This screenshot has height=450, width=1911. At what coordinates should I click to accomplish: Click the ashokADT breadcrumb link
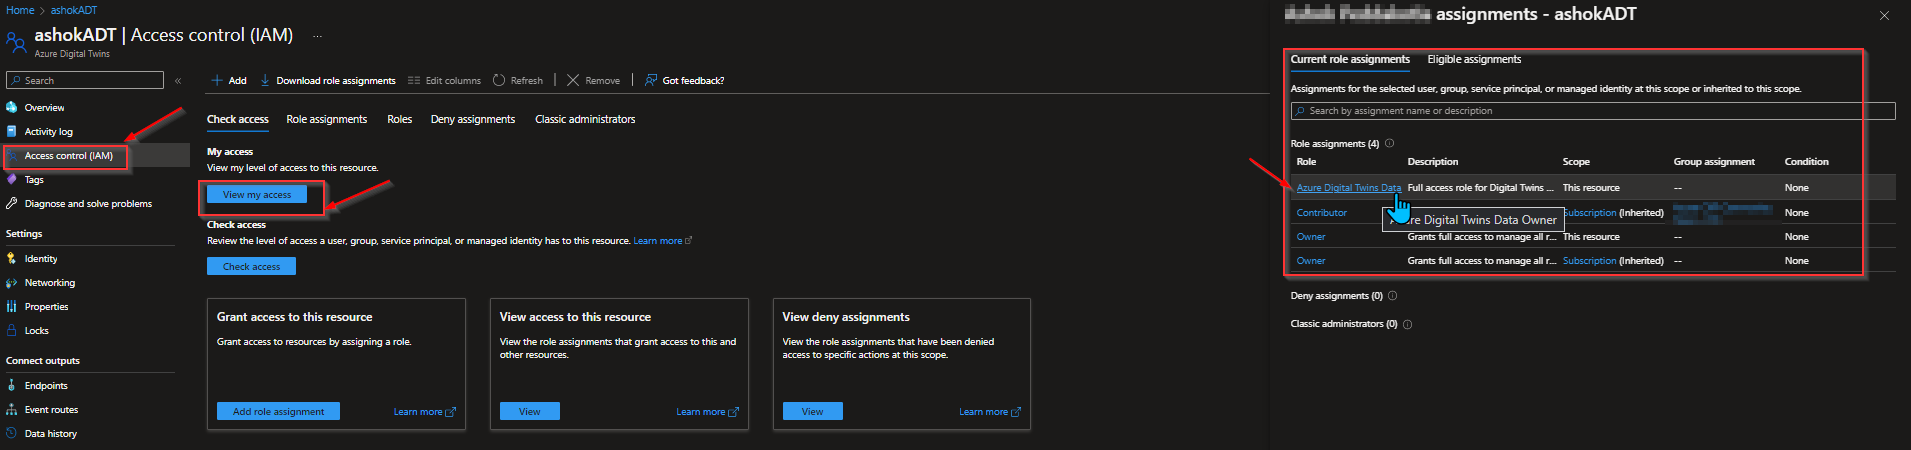coord(74,10)
